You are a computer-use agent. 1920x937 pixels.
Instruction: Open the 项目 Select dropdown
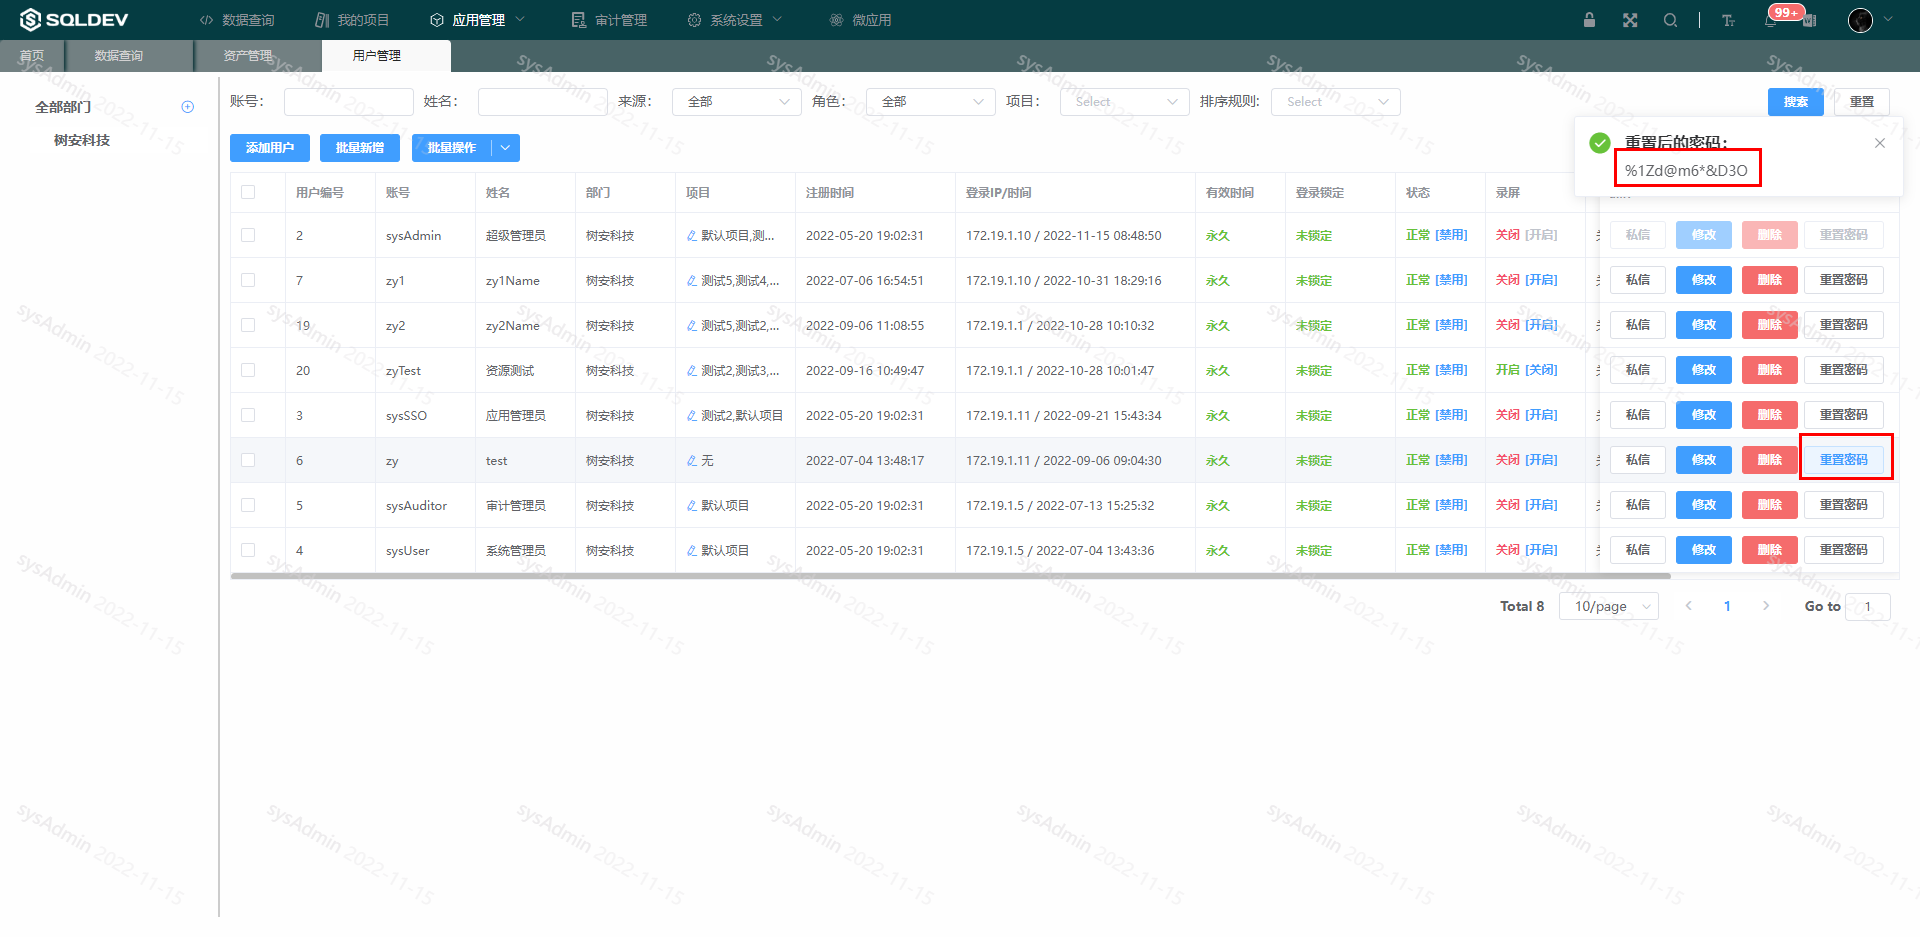pyautogui.click(x=1125, y=102)
